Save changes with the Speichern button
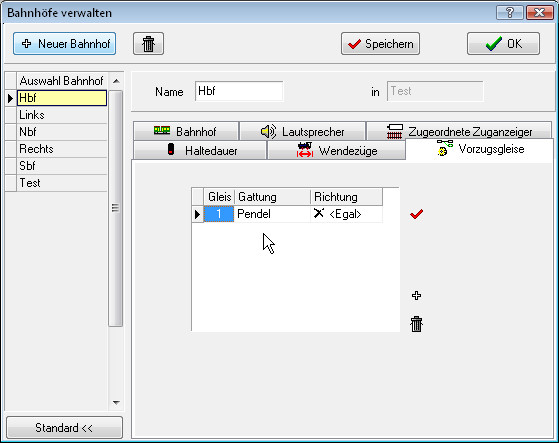This screenshot has width=559, height=443. (380, 43)
